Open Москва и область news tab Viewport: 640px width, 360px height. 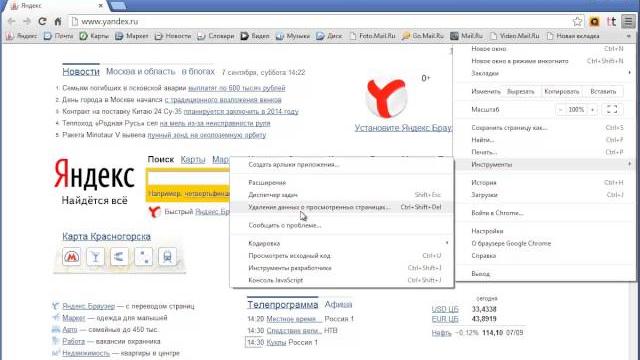140,71
